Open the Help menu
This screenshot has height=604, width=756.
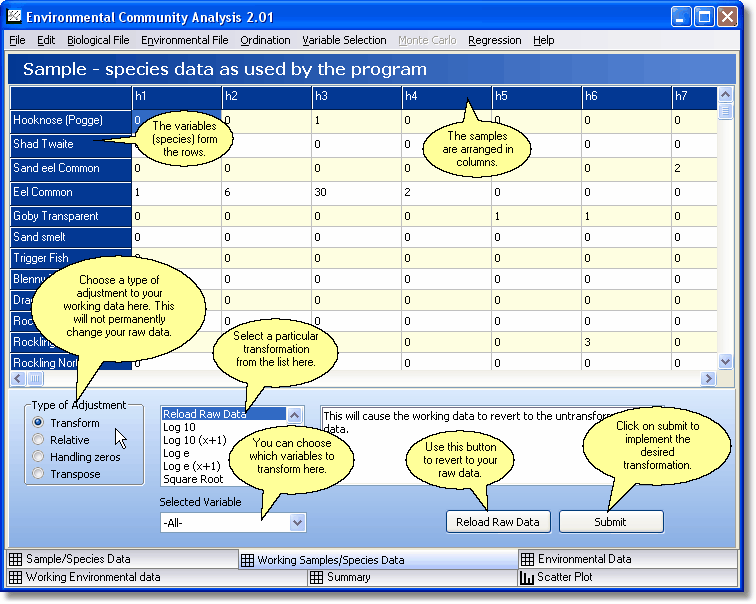543,40
